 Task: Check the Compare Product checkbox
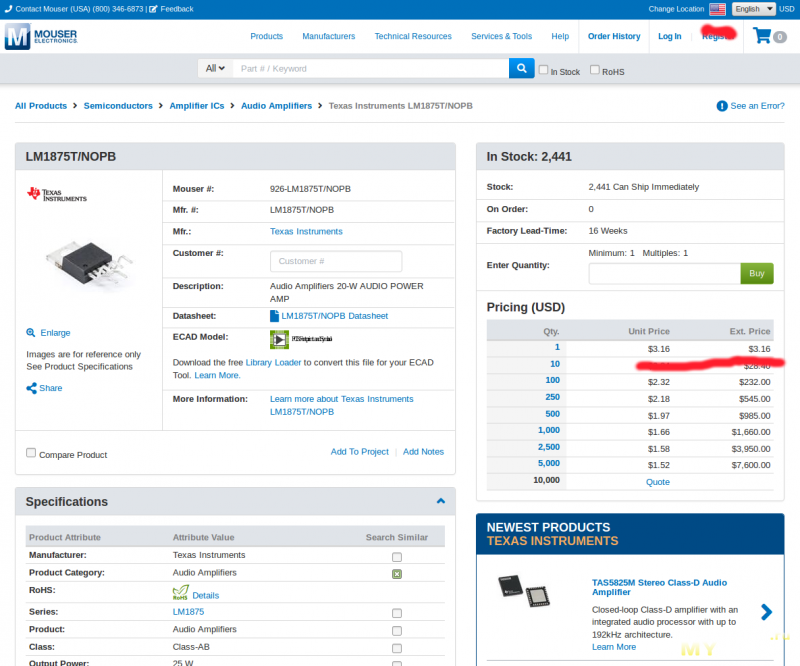click(x=31, y=453)
